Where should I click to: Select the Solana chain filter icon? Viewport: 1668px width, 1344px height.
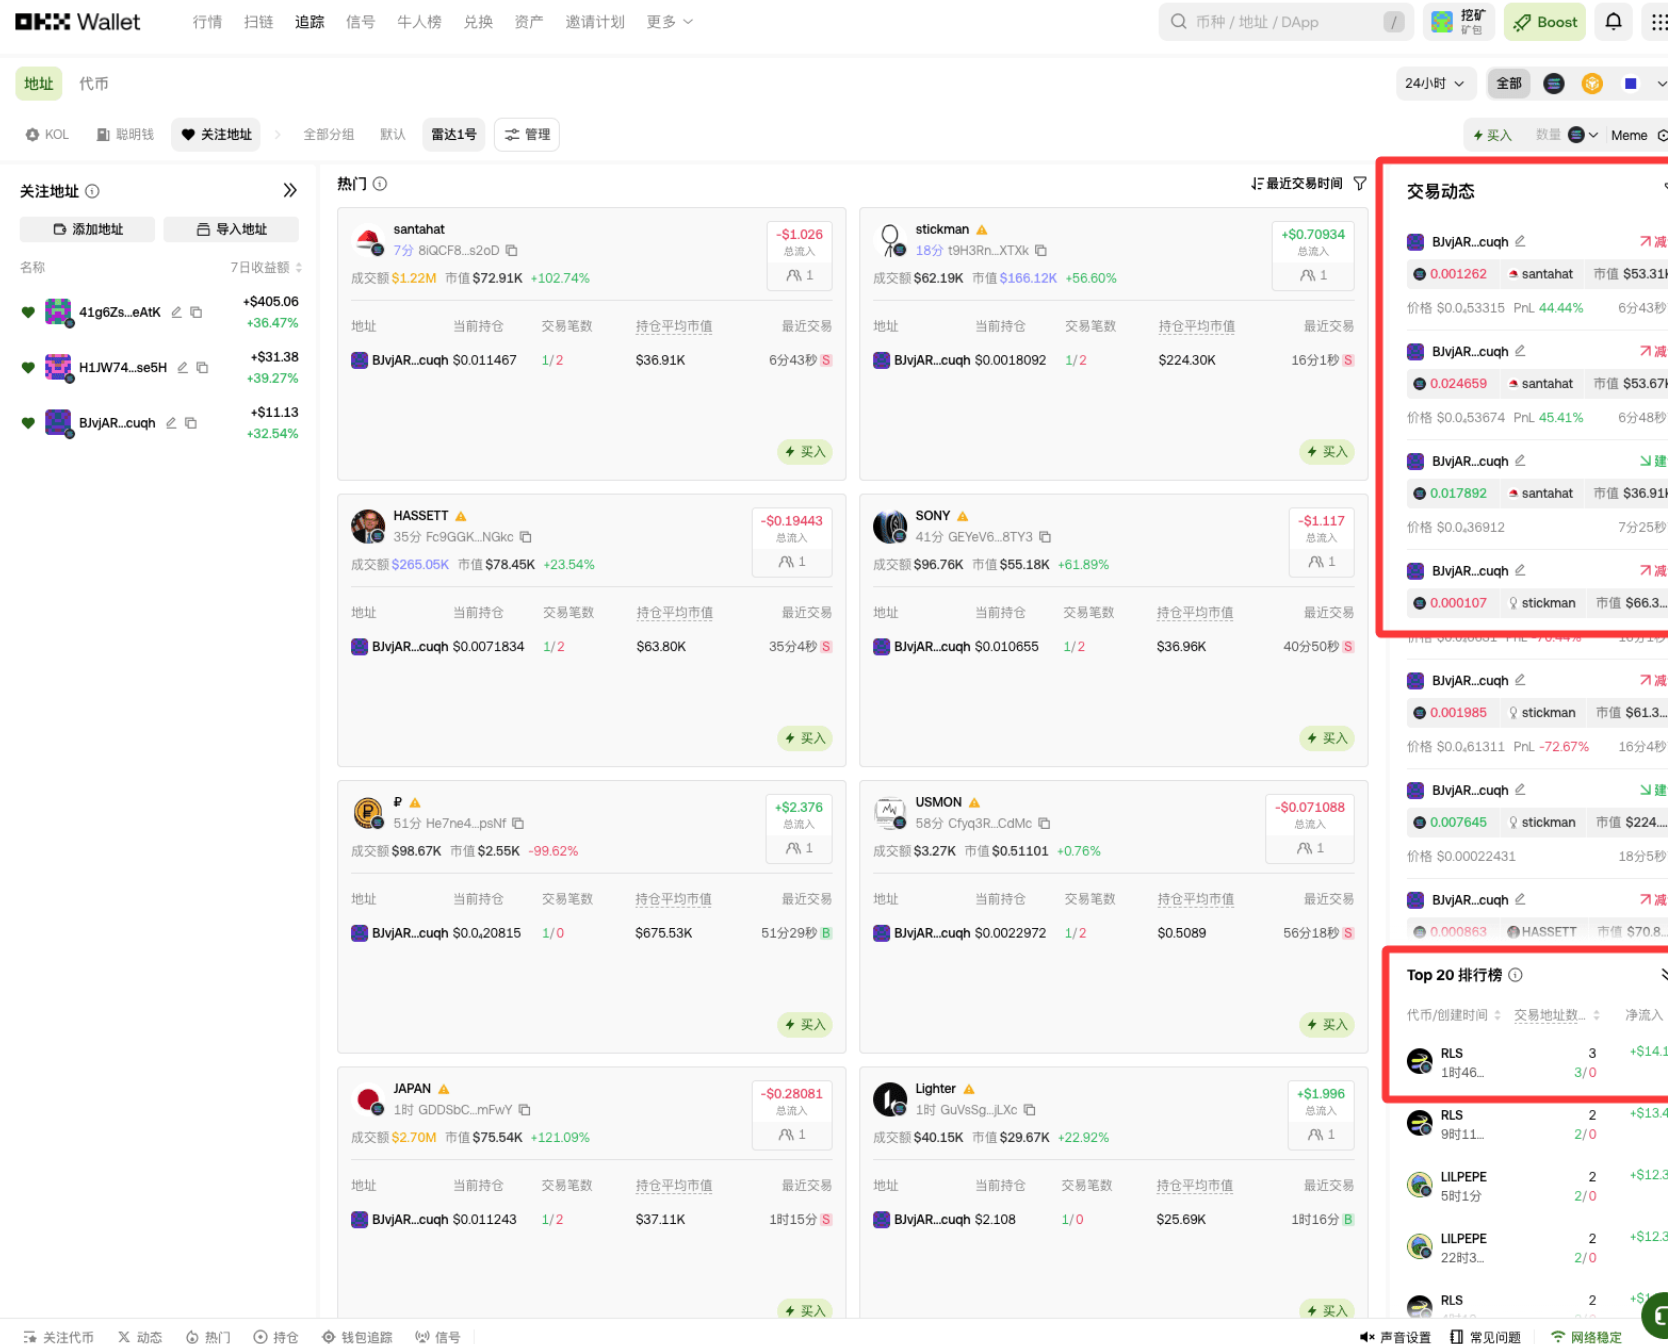1553,84
